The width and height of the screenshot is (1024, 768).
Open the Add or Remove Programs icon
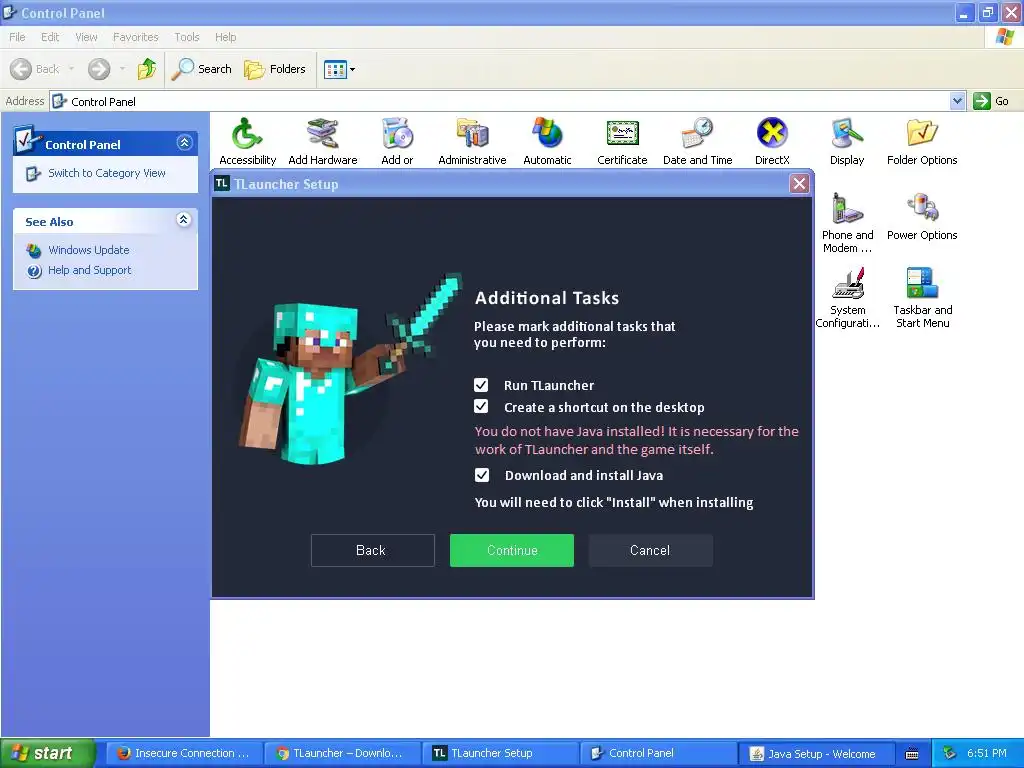click(397, 141)
